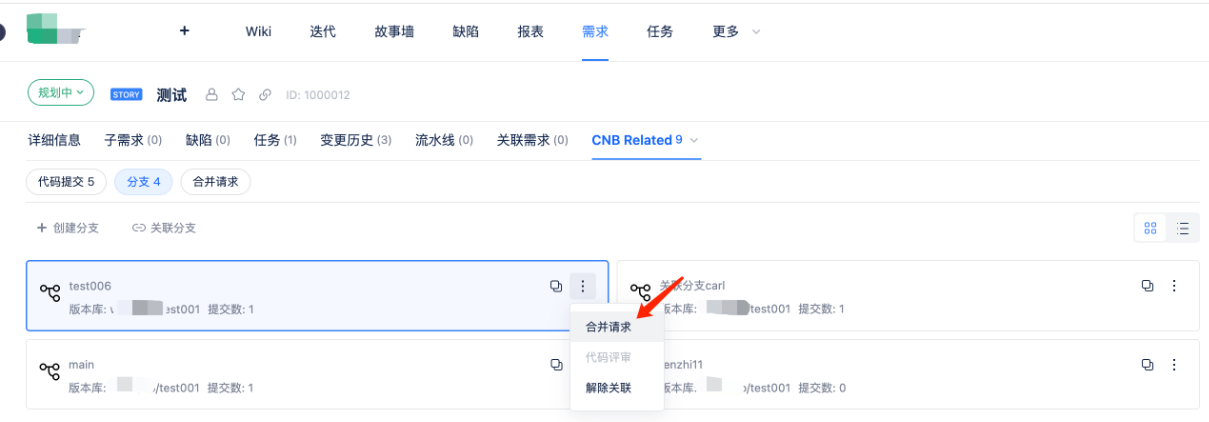Viewport: 1209px width, 422px height.
Task: Click the 关联分支 link button
Action: 164,228
